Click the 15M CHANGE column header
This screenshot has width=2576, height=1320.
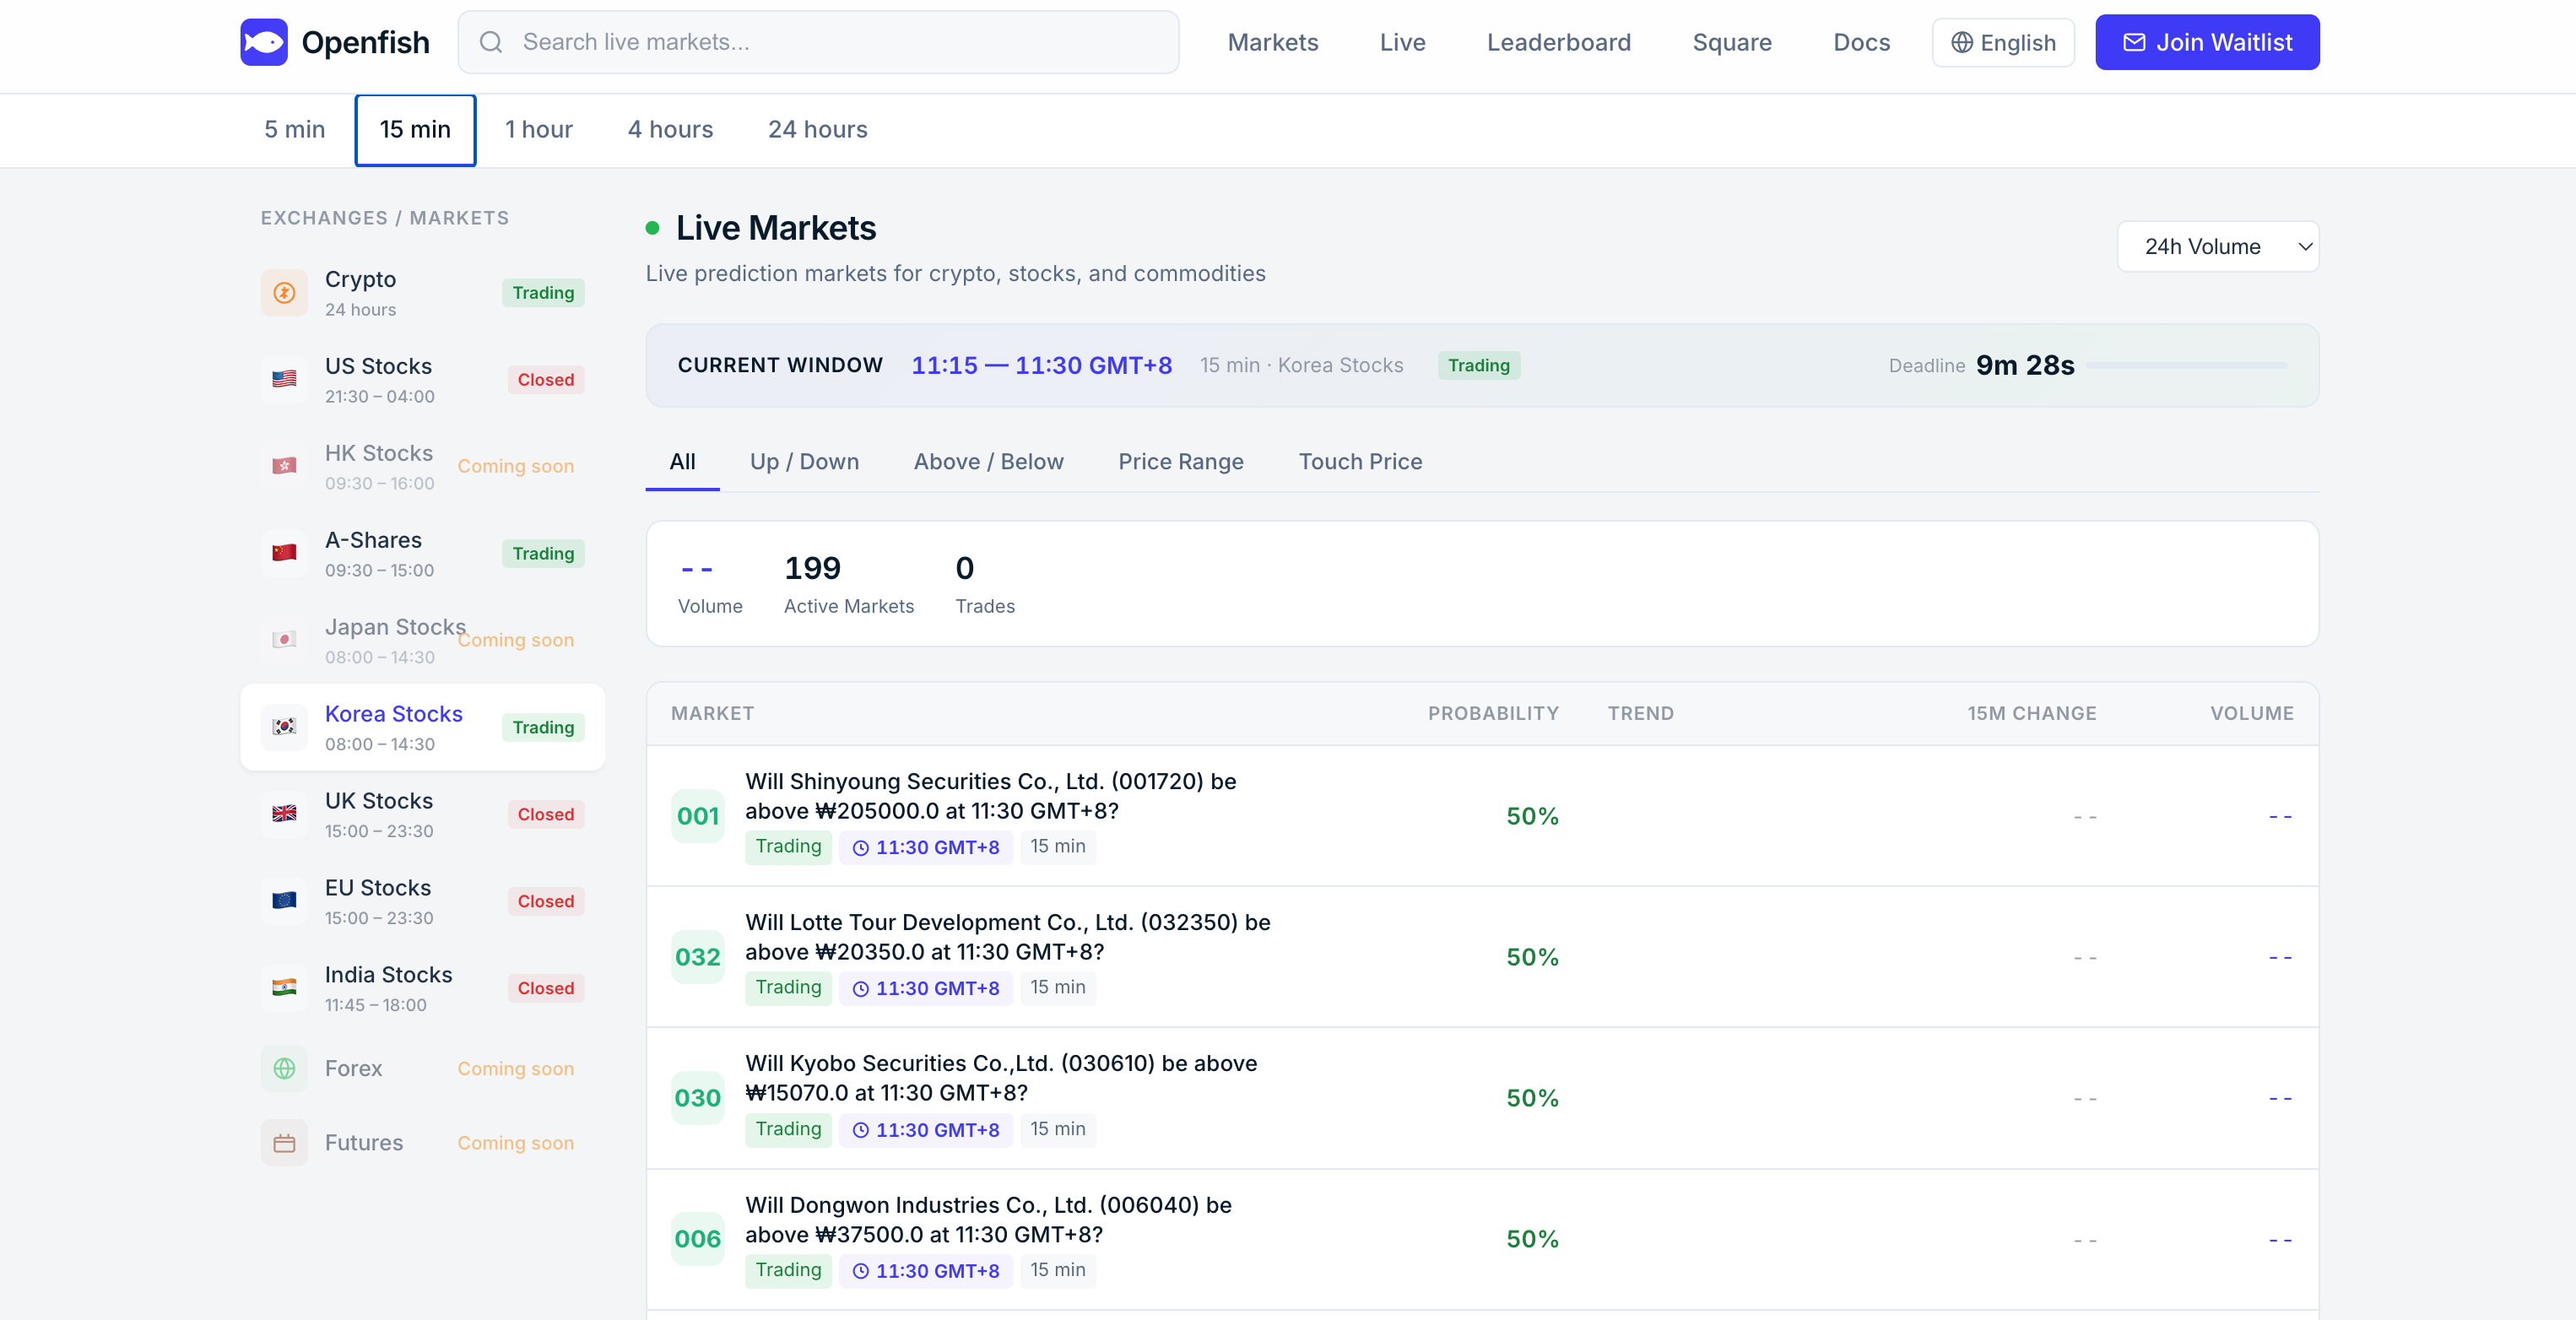click(2032, 714)
